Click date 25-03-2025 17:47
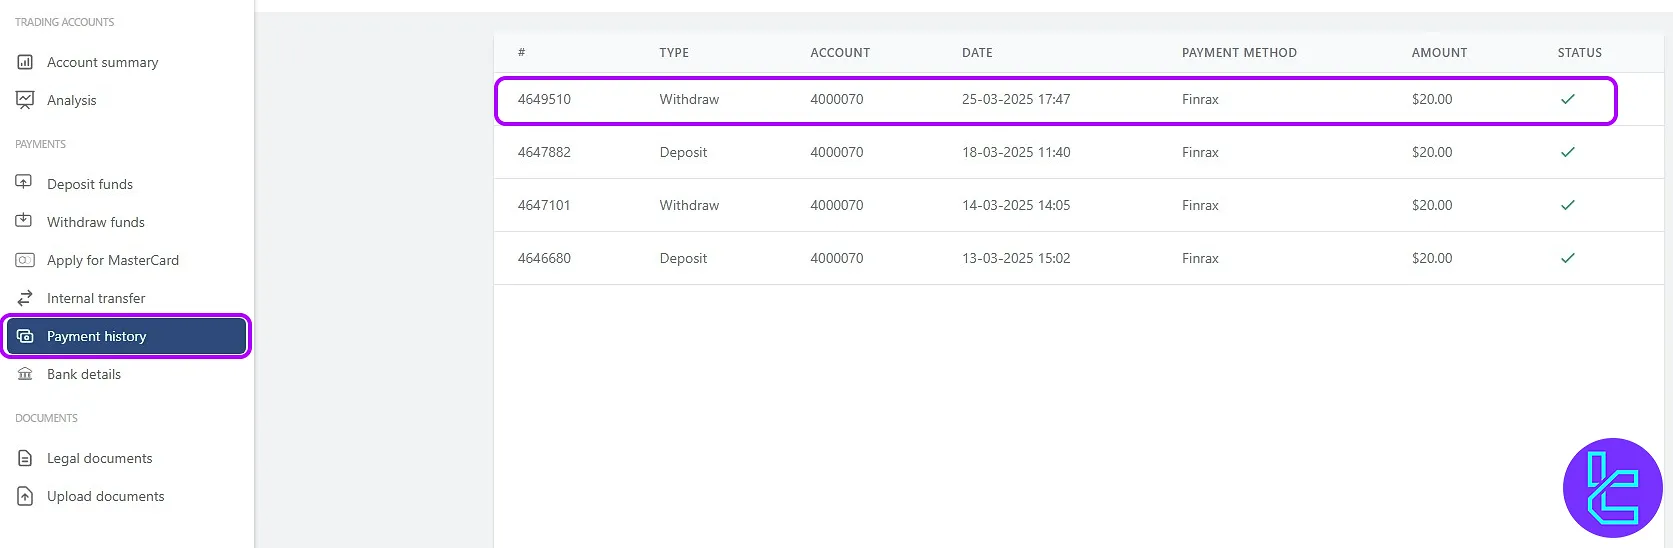The width and height of the screenshot is (1673, 548). point(1016,99)
